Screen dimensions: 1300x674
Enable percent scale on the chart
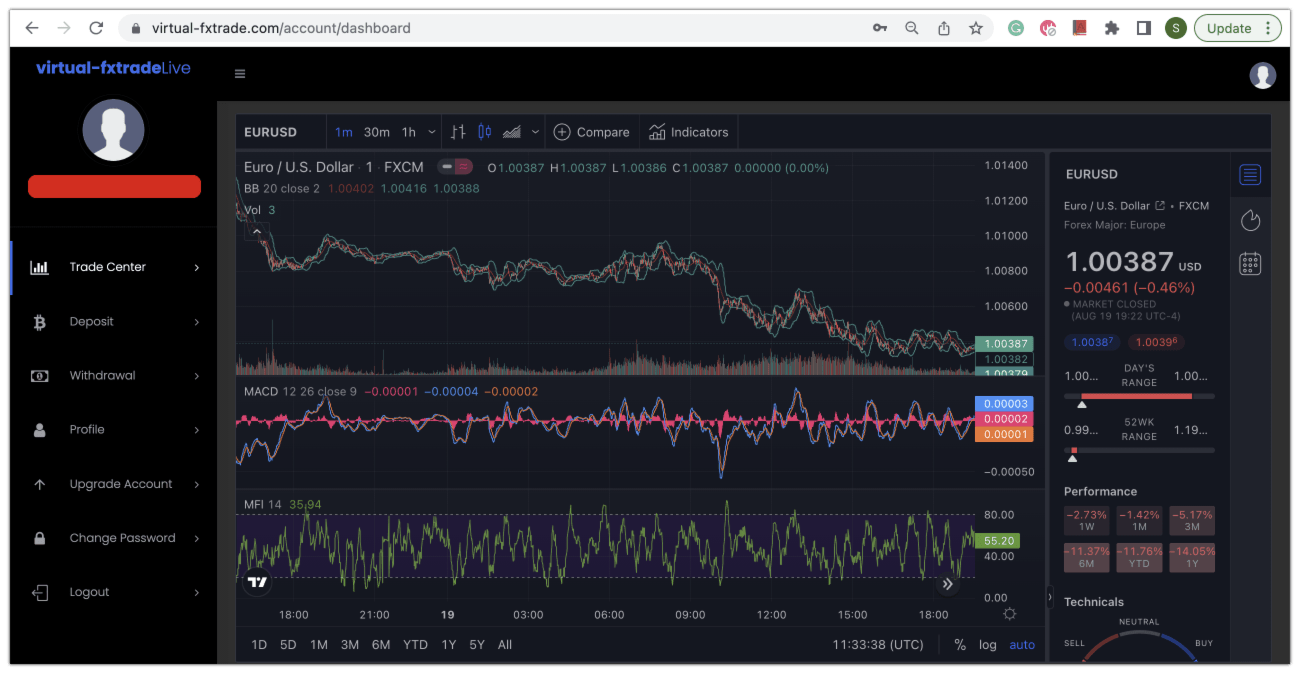pyautogui.click(x=960, y=645)
